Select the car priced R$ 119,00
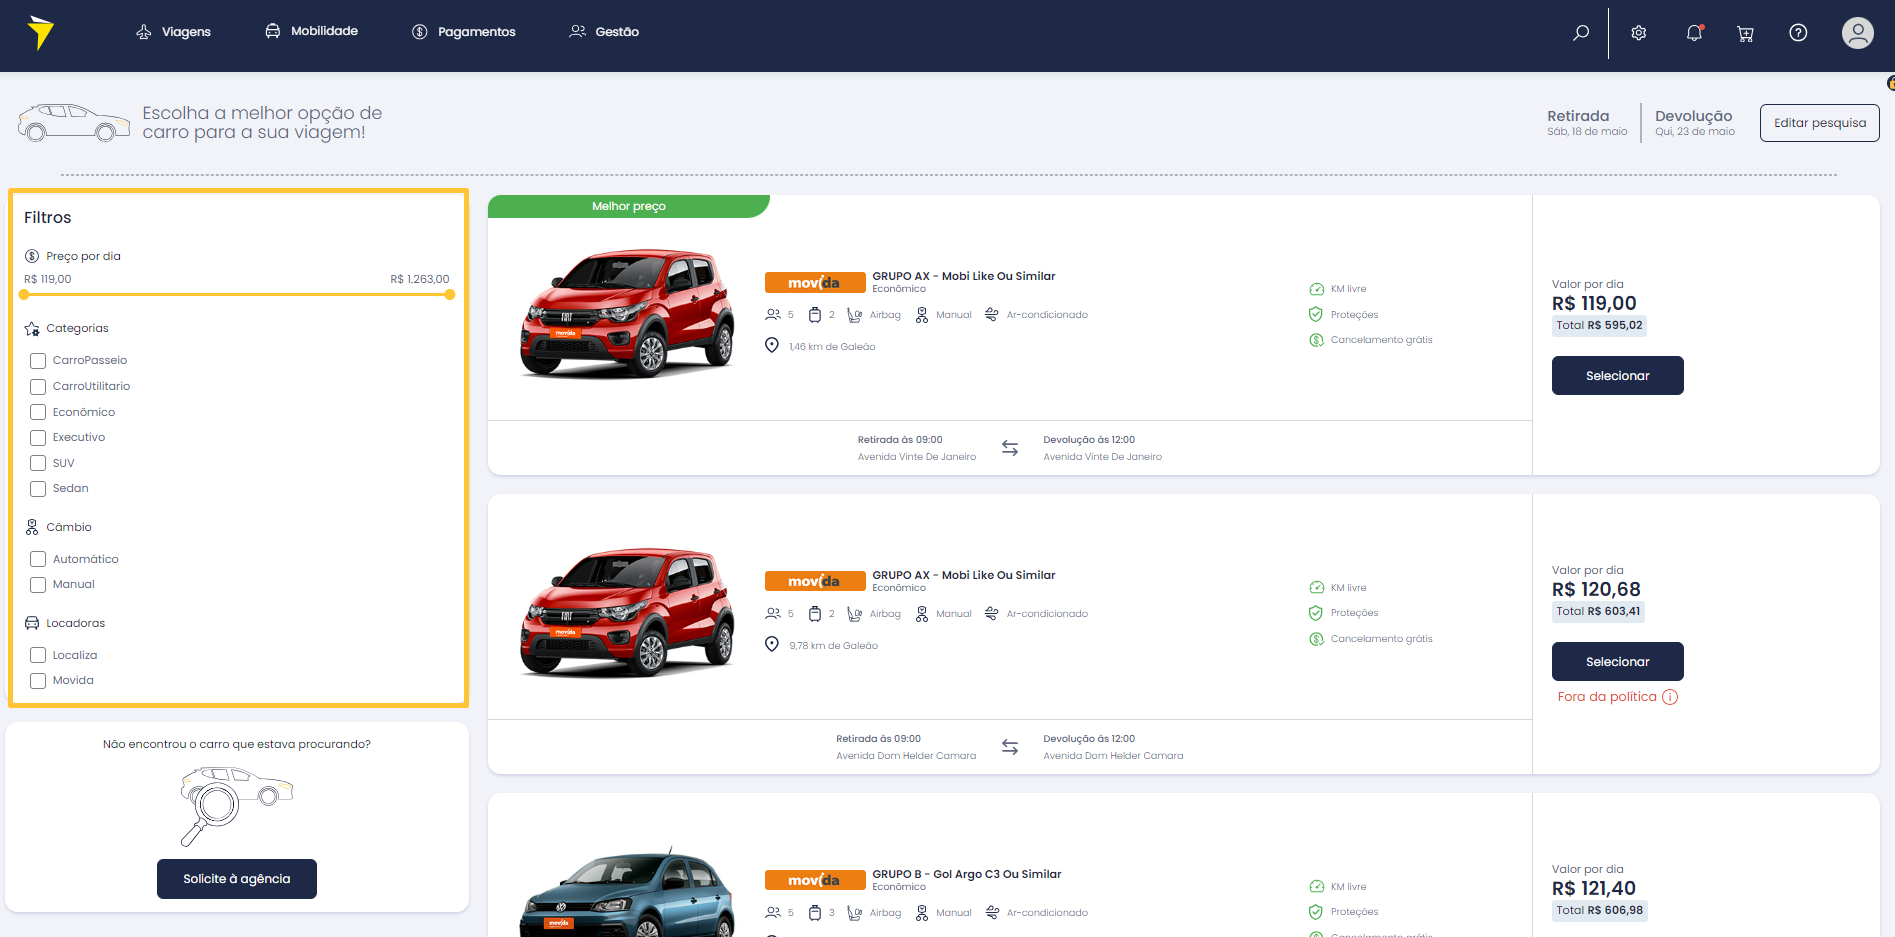The height and width of the screenshot is (937, 1895). pyautogui.click(x=1618, y=376)
